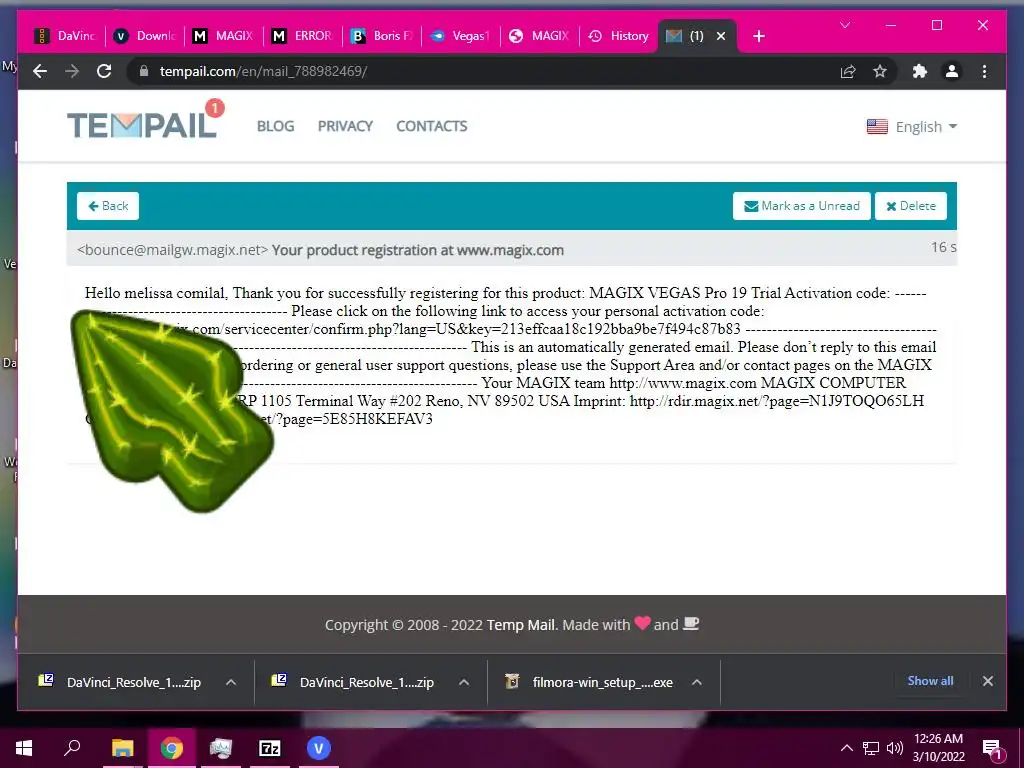Switch to the Download tab

coord(146,36)
